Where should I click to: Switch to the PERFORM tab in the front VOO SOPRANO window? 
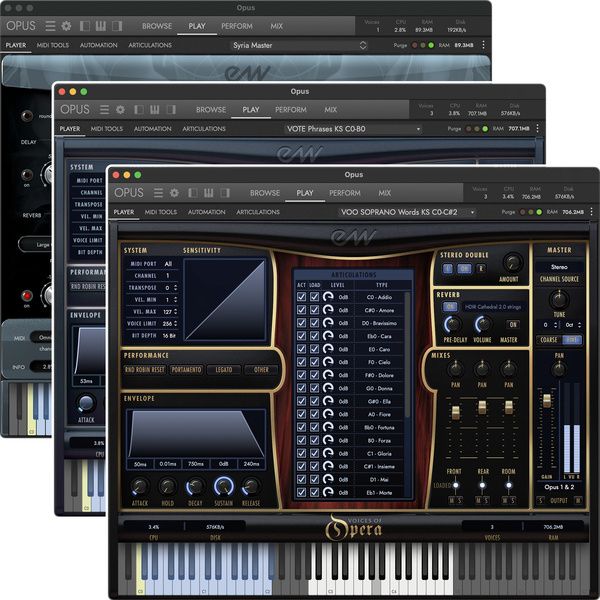[345, 193]
